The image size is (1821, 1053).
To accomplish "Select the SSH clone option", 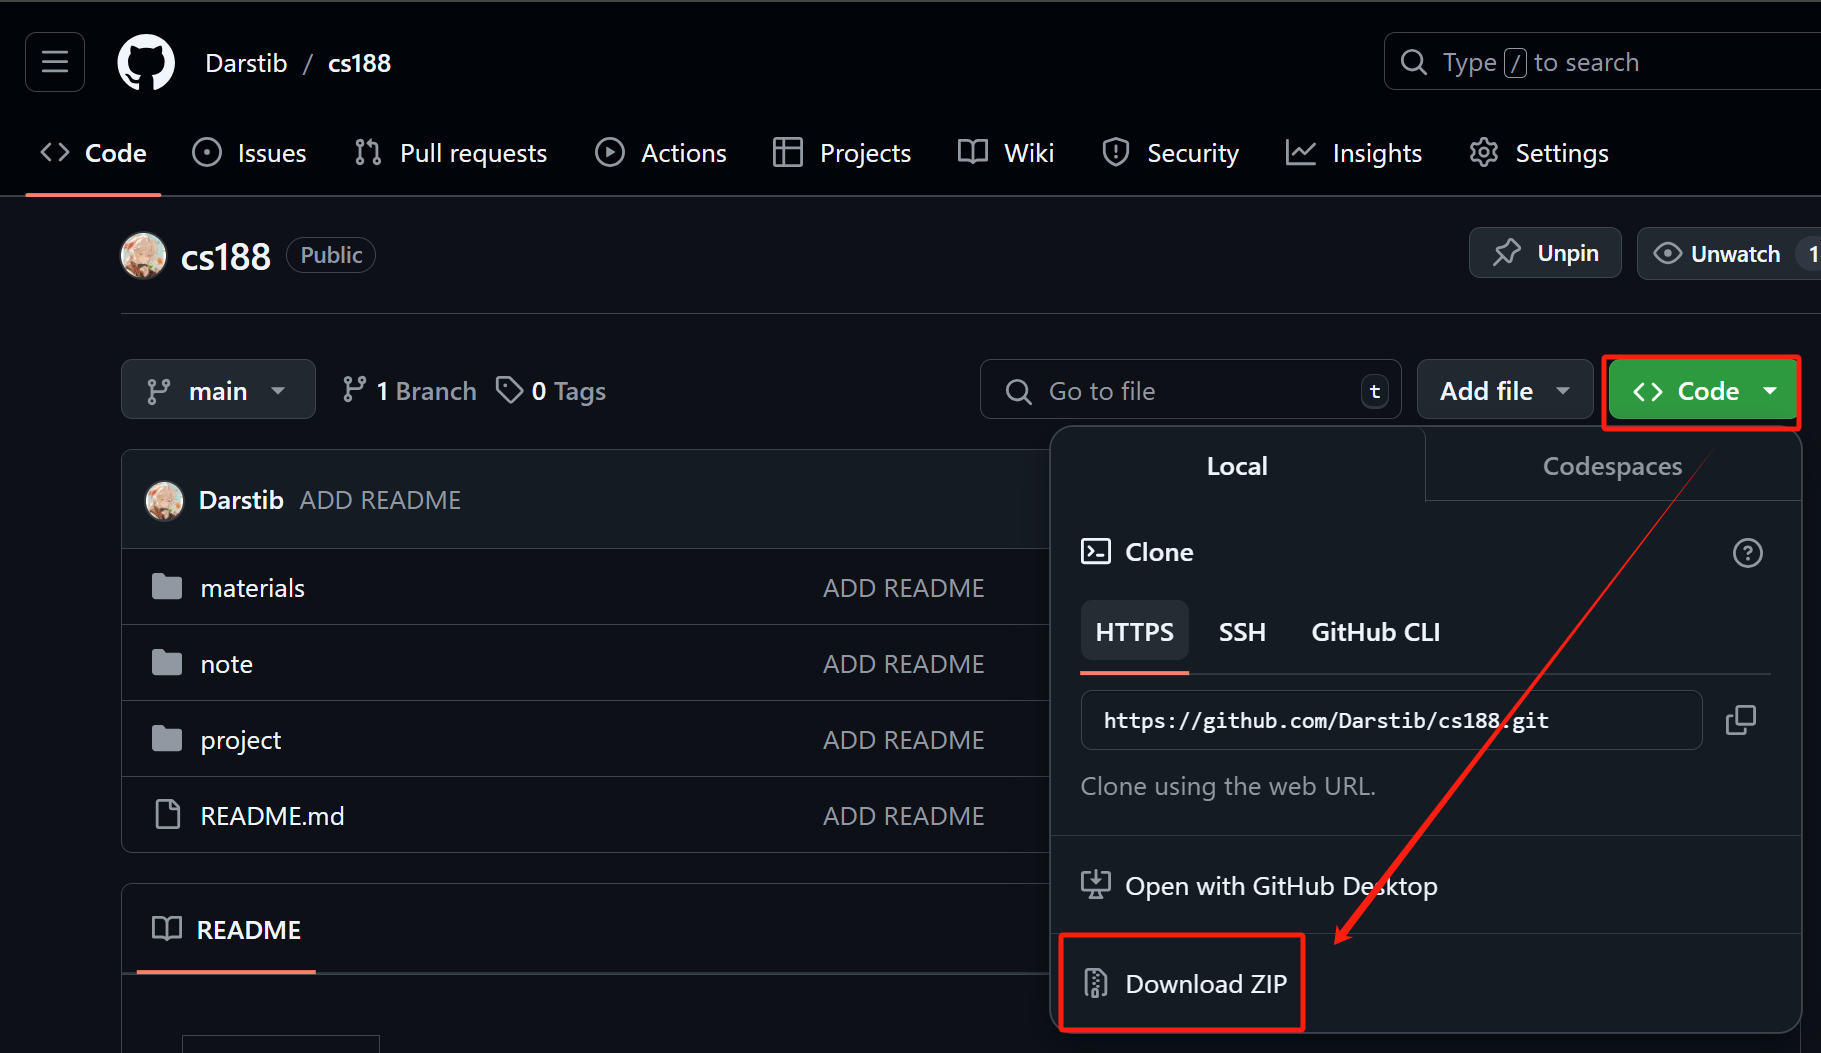I will [1242, 632].
